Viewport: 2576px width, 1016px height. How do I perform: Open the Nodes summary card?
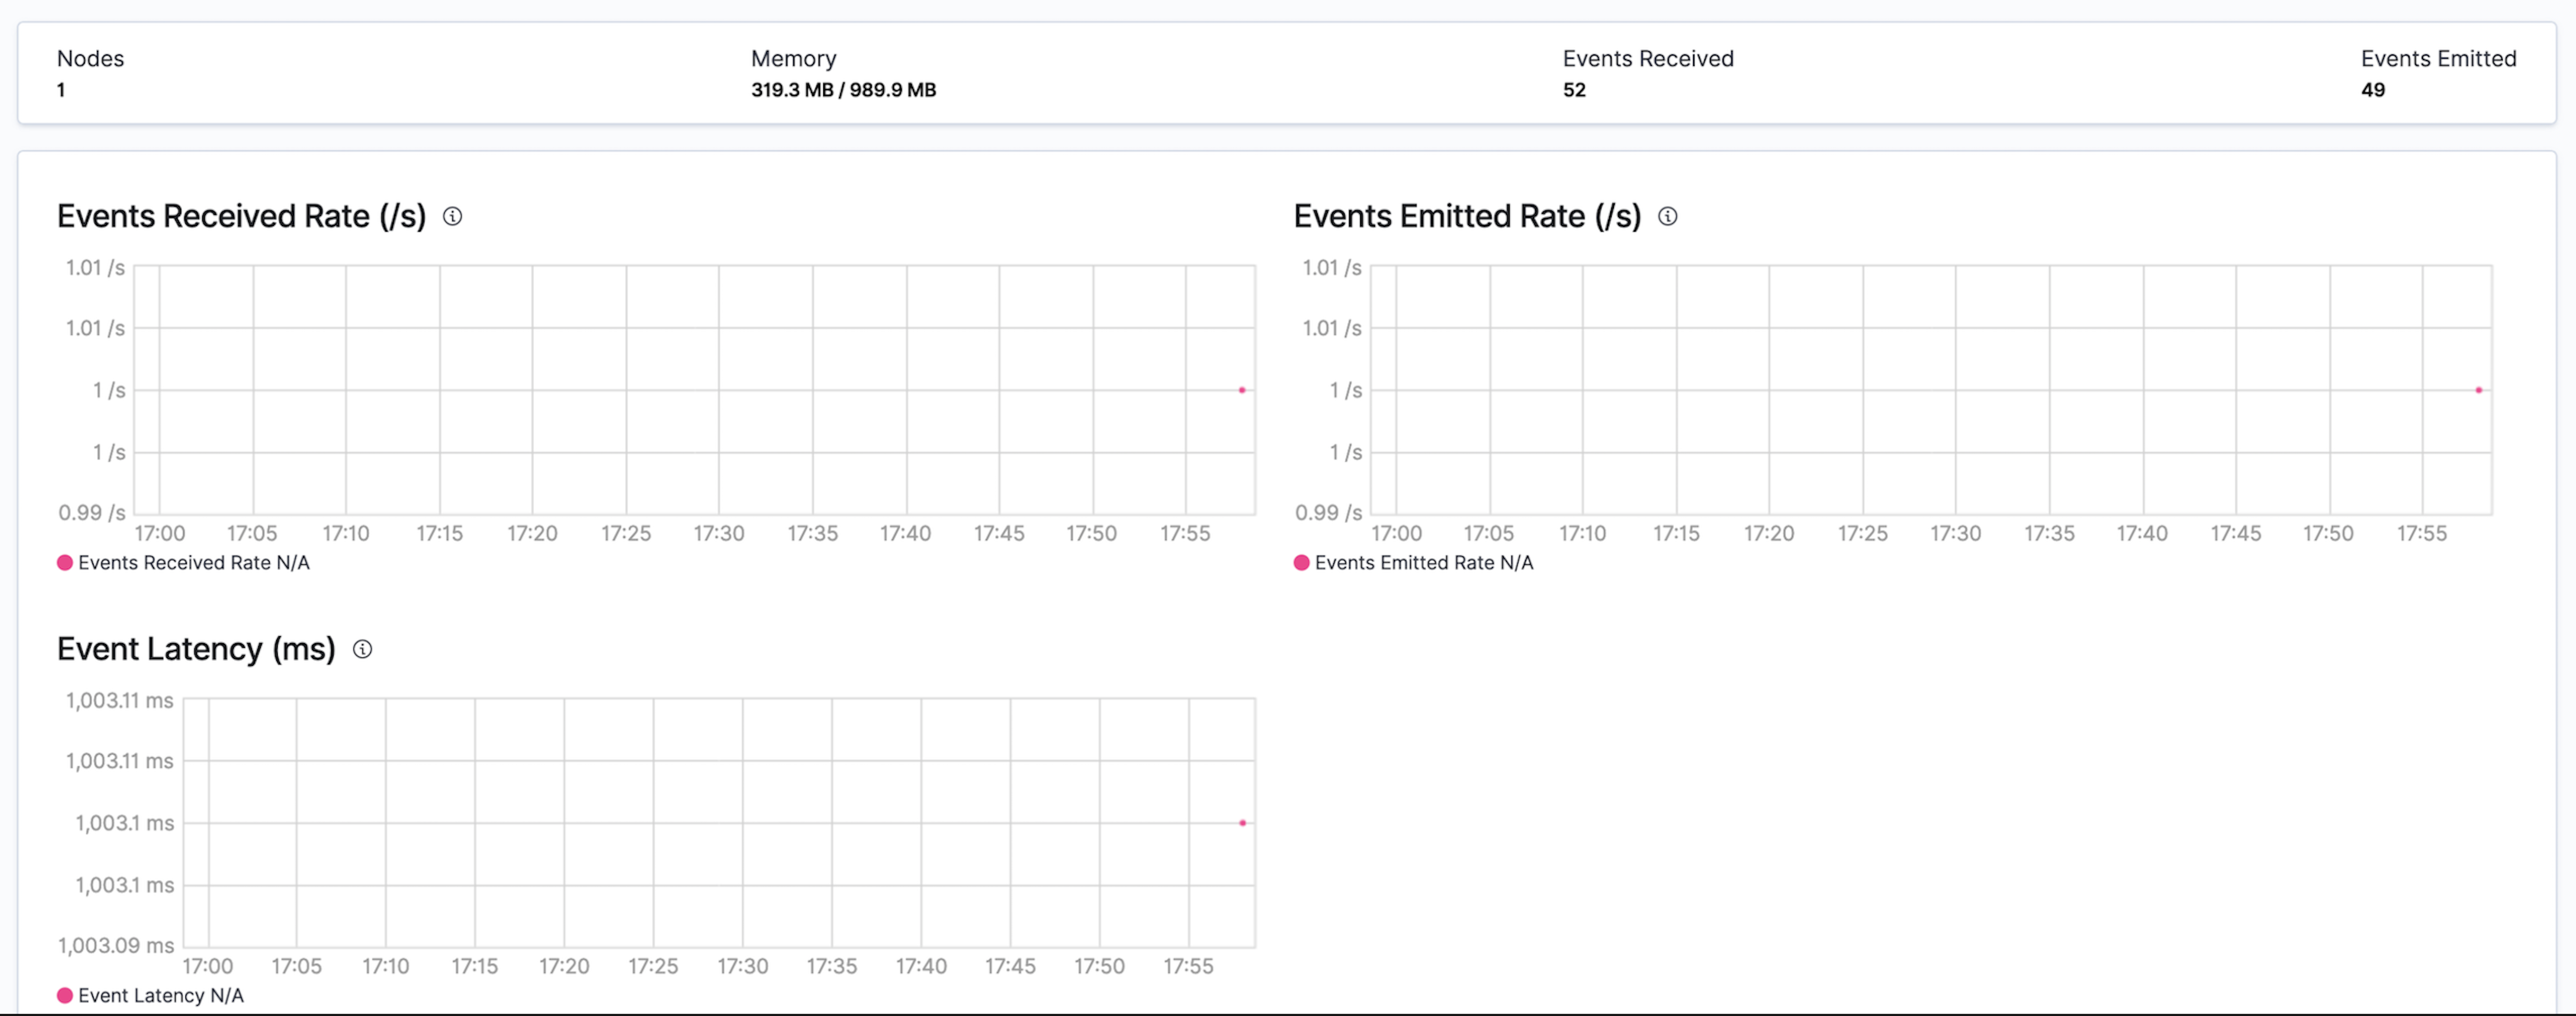pos(90,74)
